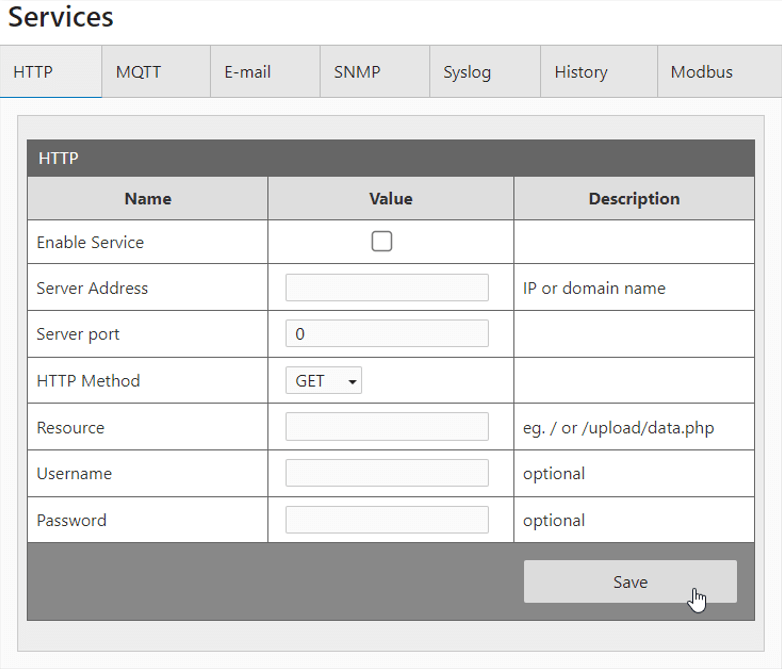This screenshot has width=782, height=669.
Task: Select the Username input box
Action: click(387, 473)
